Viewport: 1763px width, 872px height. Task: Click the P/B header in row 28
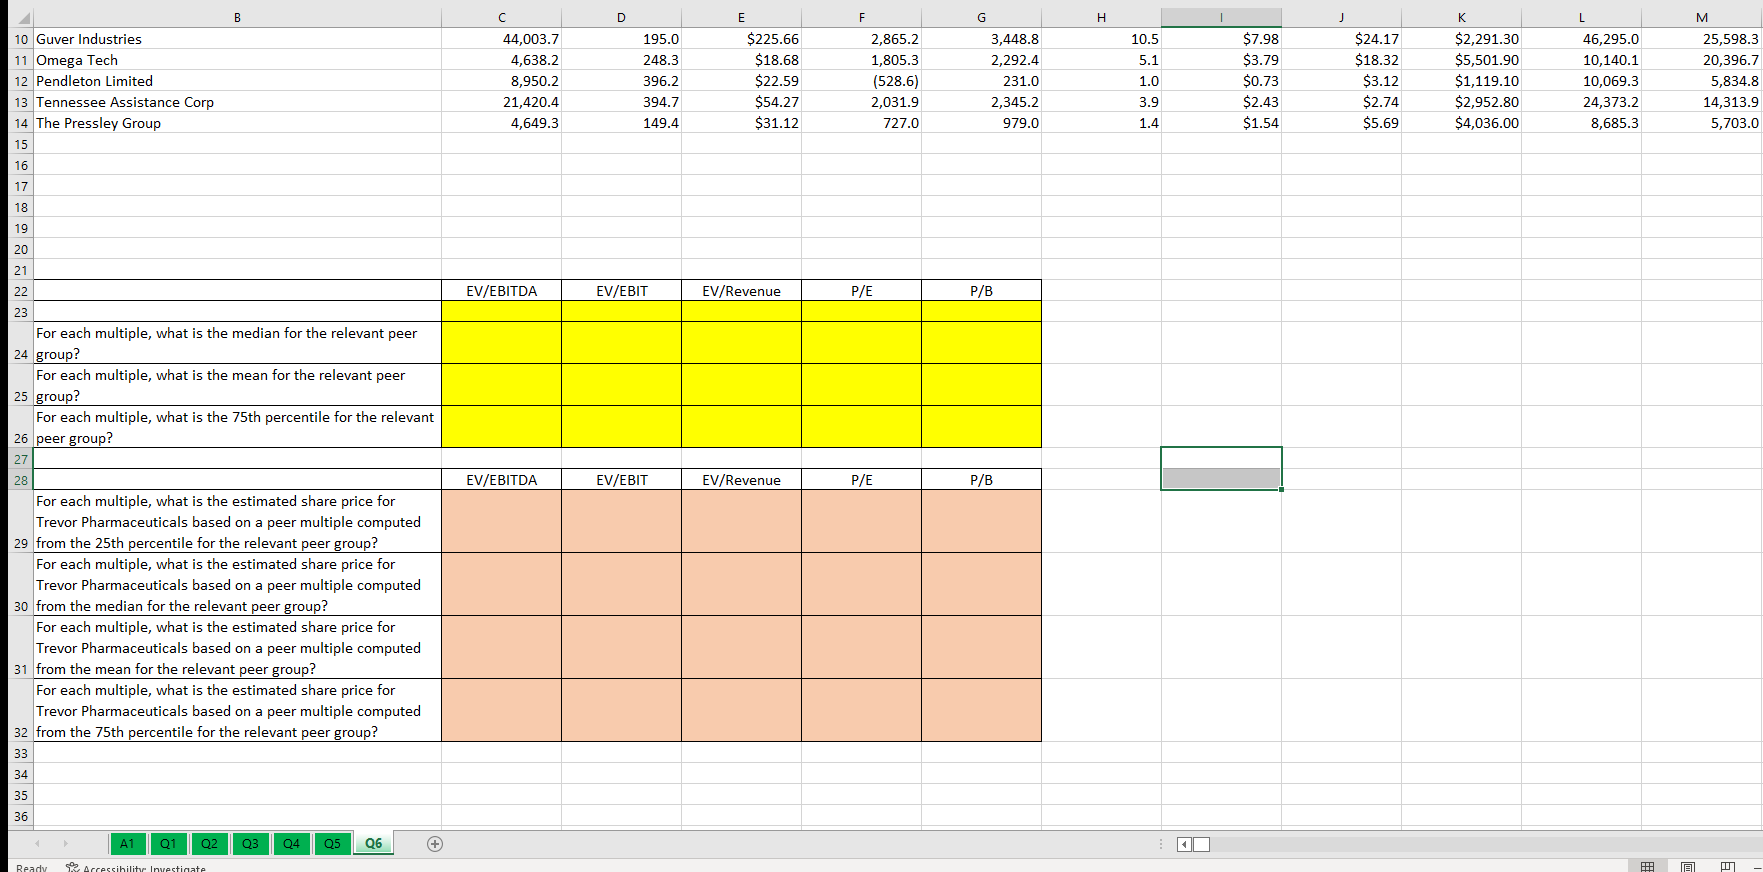click(x=981, y=480)
